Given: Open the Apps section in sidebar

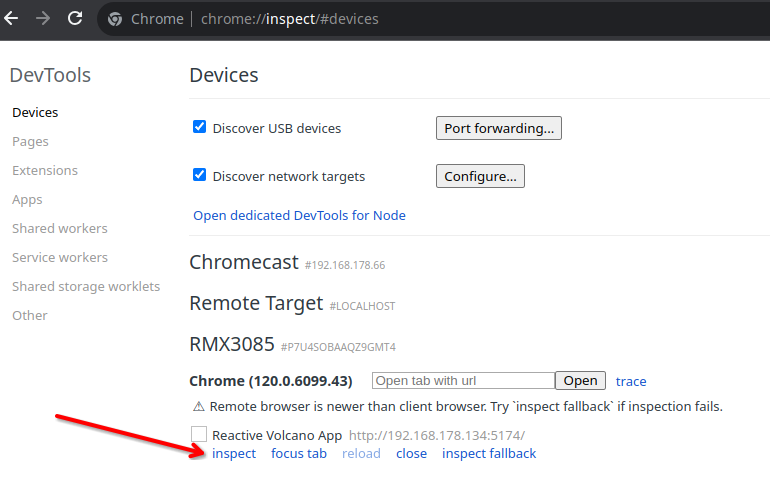Looking at the screenshot, I should (x=28, y=199).
